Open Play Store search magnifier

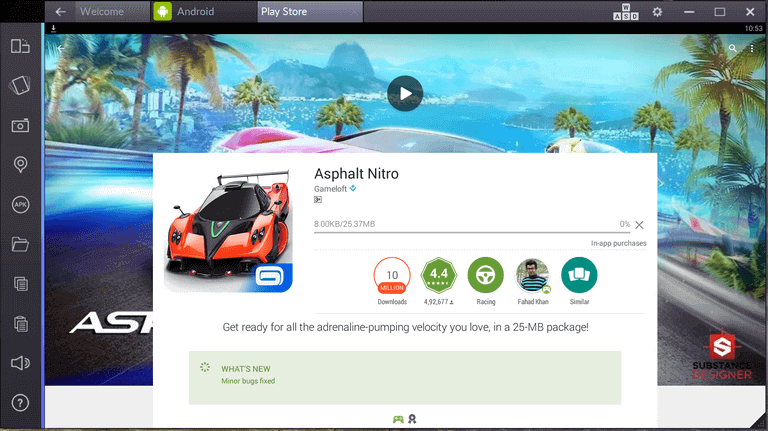click(732, 48)
